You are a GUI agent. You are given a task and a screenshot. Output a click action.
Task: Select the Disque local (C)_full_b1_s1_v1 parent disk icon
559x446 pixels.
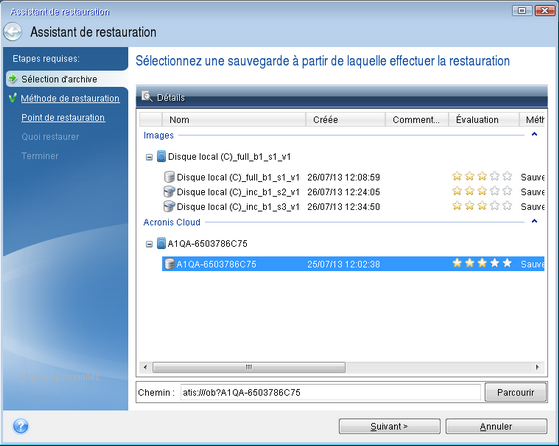point(161,156)
